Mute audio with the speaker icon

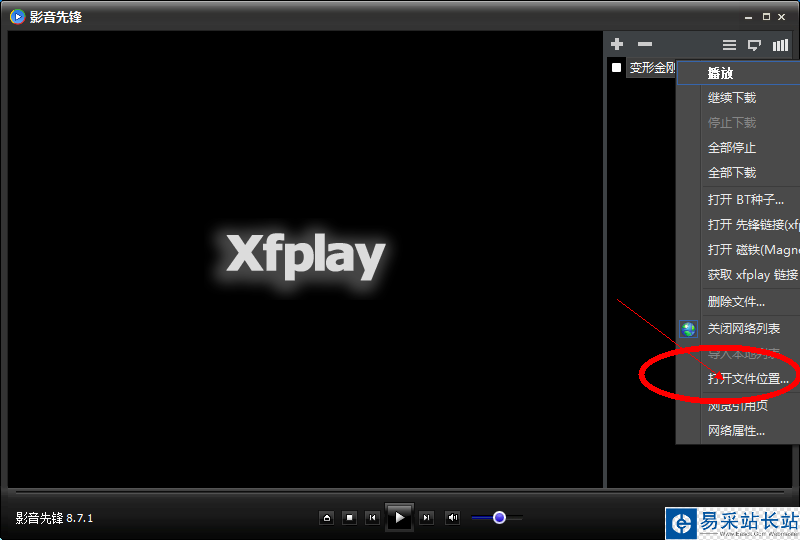453,518
